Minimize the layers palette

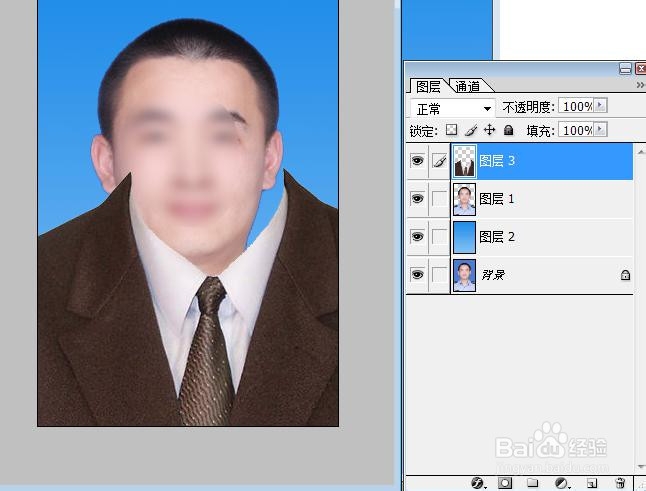pyautogui.click(x=625, y=68)
